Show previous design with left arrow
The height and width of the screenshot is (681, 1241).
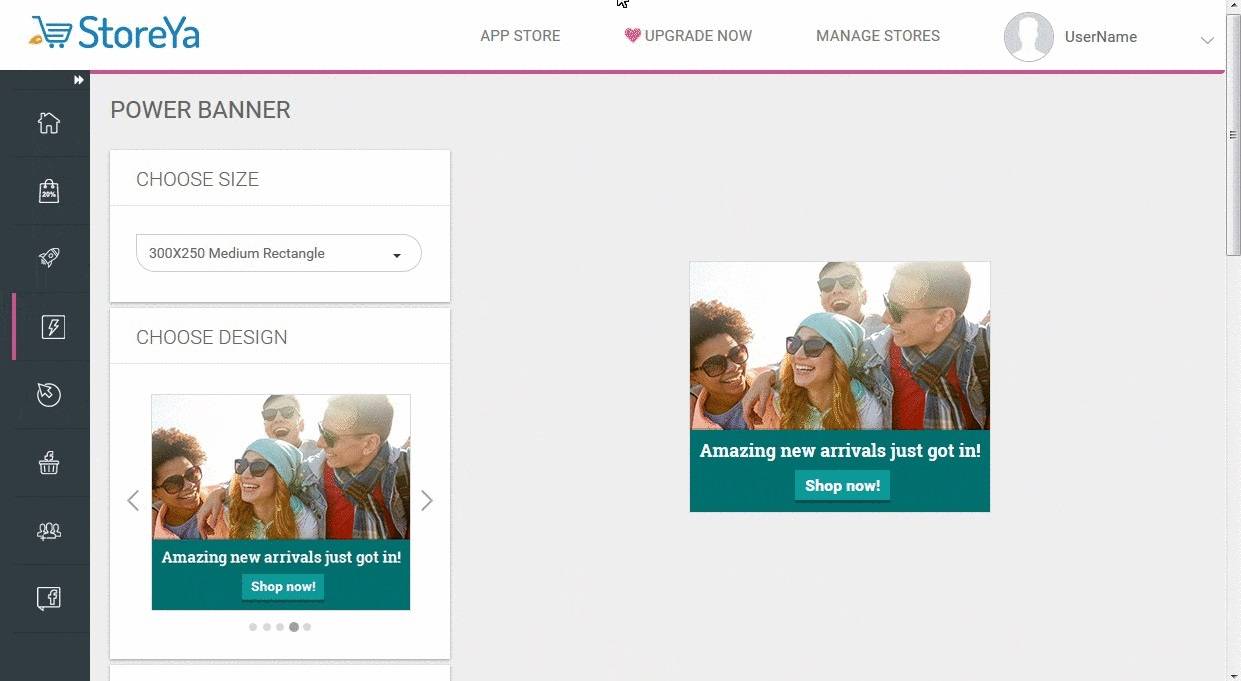click(133, 500)
